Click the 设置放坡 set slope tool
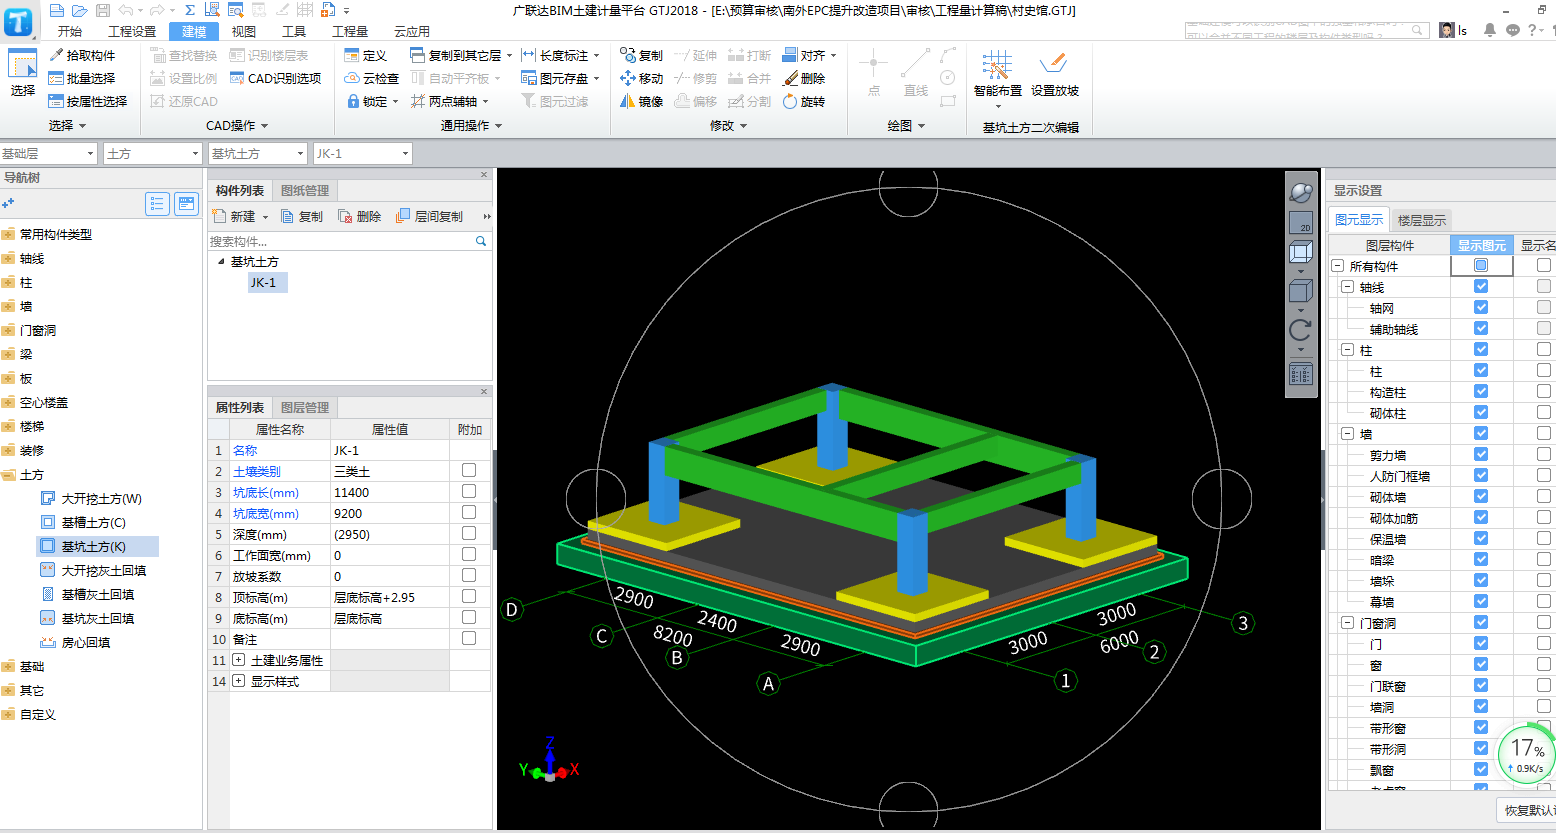Viewport: 1556px width, 833px height. tap(1054, 75)
